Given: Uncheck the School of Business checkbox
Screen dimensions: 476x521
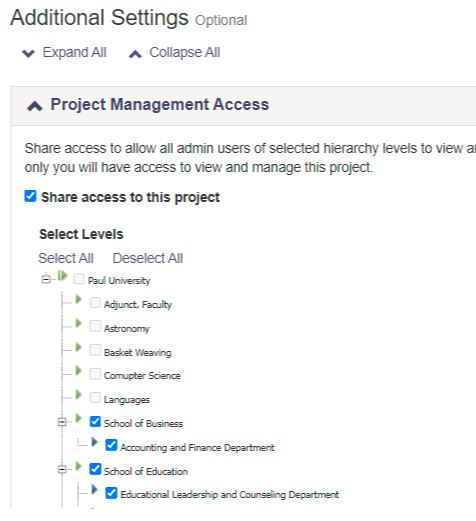Looking at the screenshot, I should (95, 422).
